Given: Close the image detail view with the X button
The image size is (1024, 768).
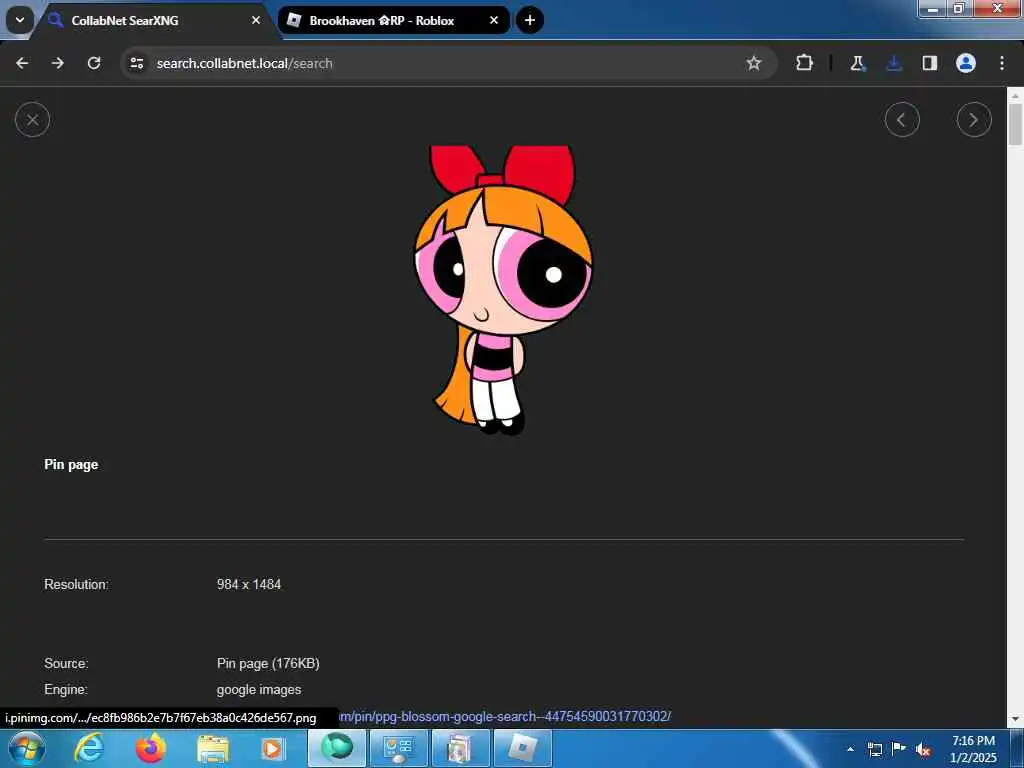Looking at the screenshot, I should [x=33, y=120].
